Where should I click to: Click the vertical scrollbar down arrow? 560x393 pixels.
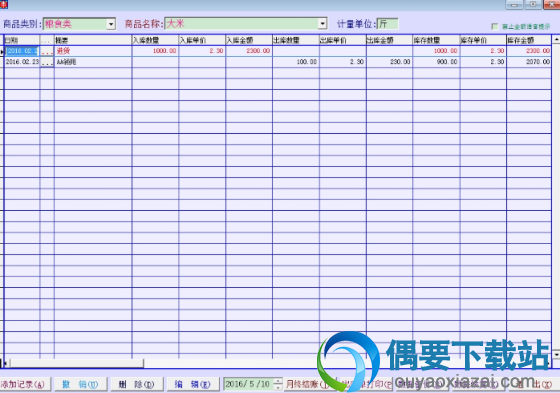click(x=556, y=354)
